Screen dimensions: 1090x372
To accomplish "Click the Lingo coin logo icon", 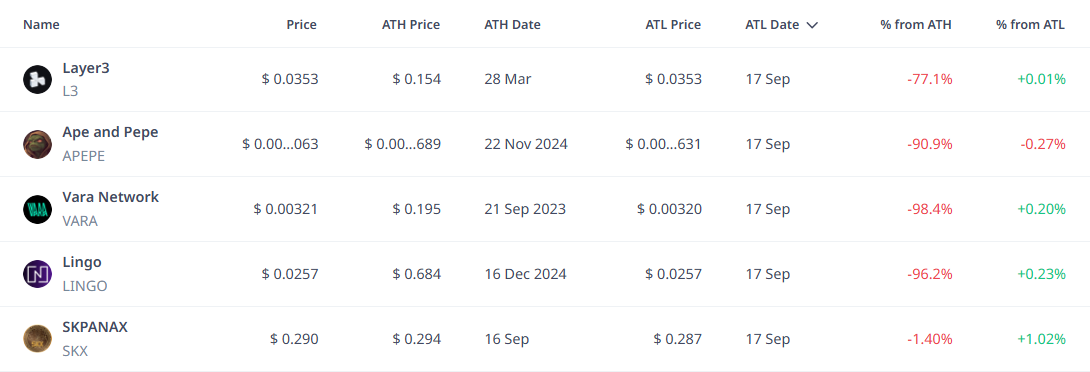I will tap(38, 274).
